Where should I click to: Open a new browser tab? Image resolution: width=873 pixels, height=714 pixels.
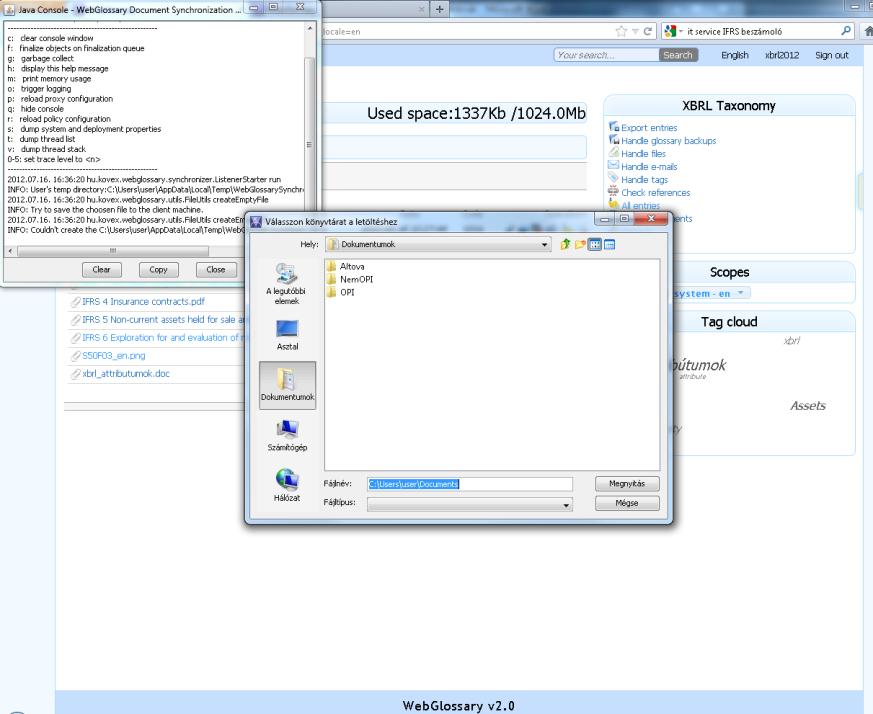[439, 9]
